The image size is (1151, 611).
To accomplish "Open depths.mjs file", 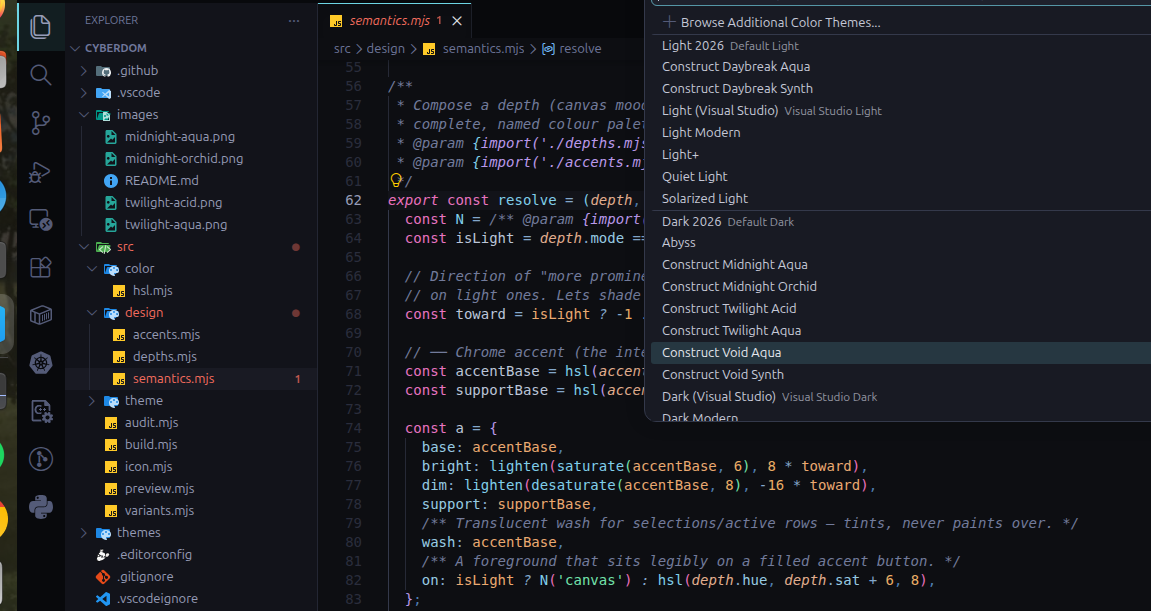I will [164, 357].
